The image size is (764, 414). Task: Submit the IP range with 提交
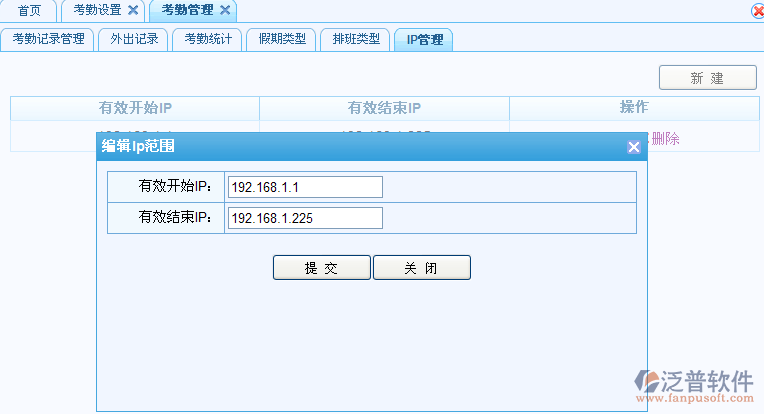(x=321, y=268)
